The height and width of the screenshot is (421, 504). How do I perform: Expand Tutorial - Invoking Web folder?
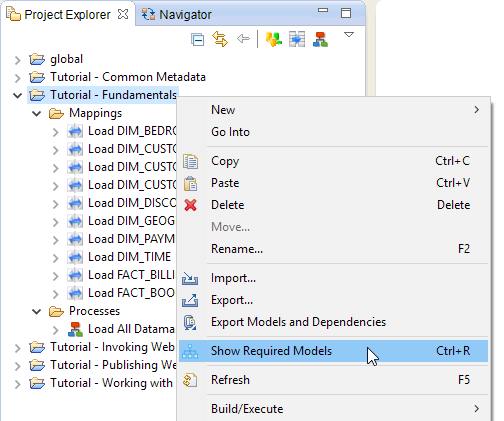point(18,348)
